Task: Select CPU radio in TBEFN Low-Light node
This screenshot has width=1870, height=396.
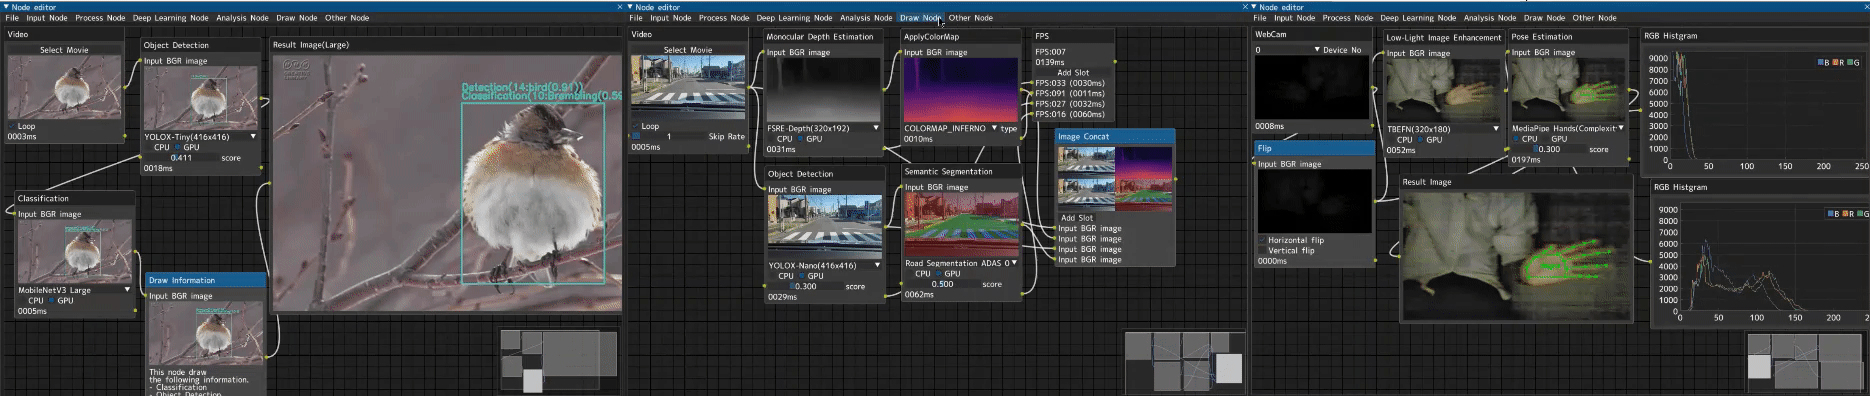Action: (x=1390, y=139)
